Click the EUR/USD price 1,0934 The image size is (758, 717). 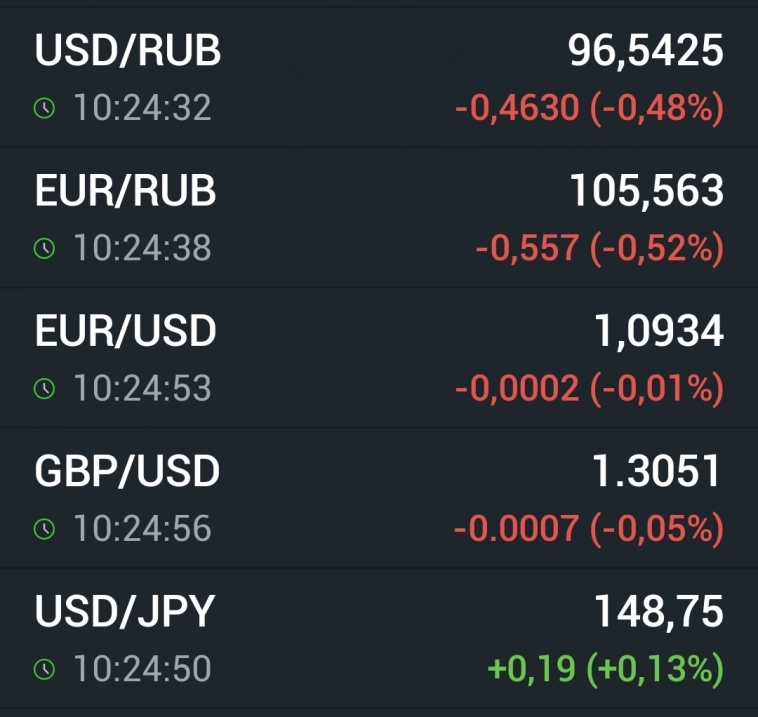[x=659, y=331]
